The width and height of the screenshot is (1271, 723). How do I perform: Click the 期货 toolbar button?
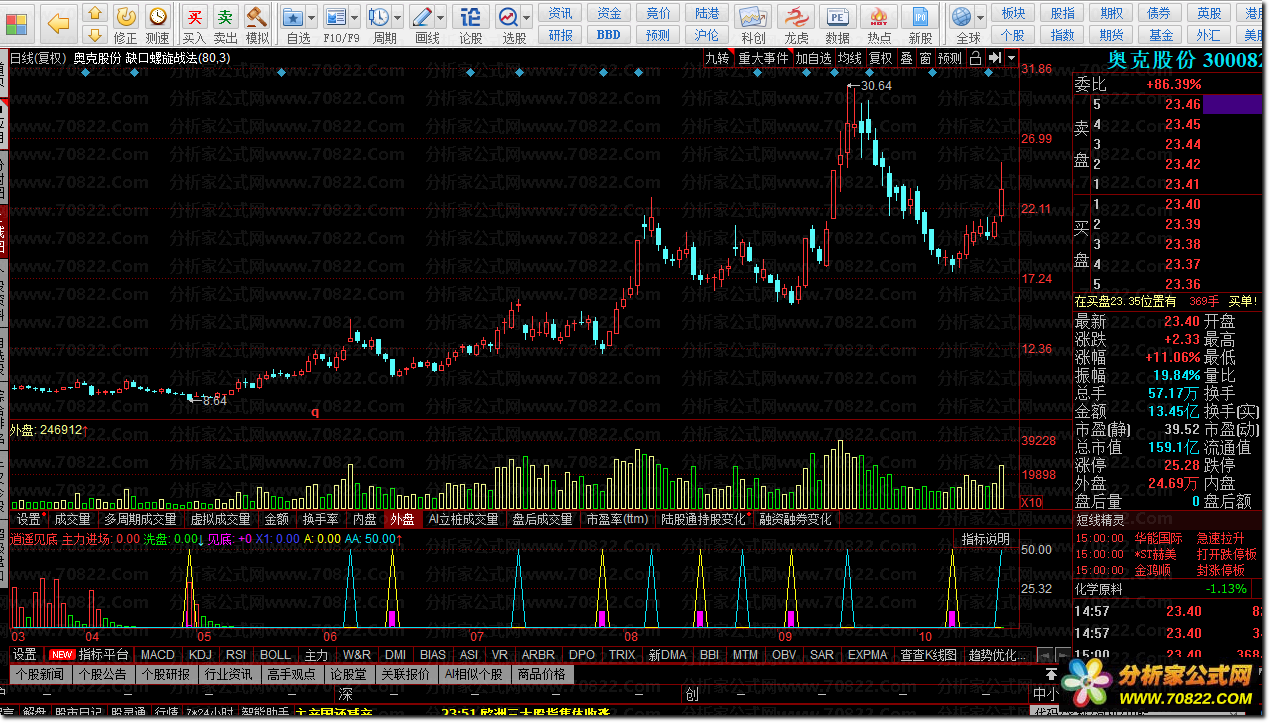(1111, 35)
